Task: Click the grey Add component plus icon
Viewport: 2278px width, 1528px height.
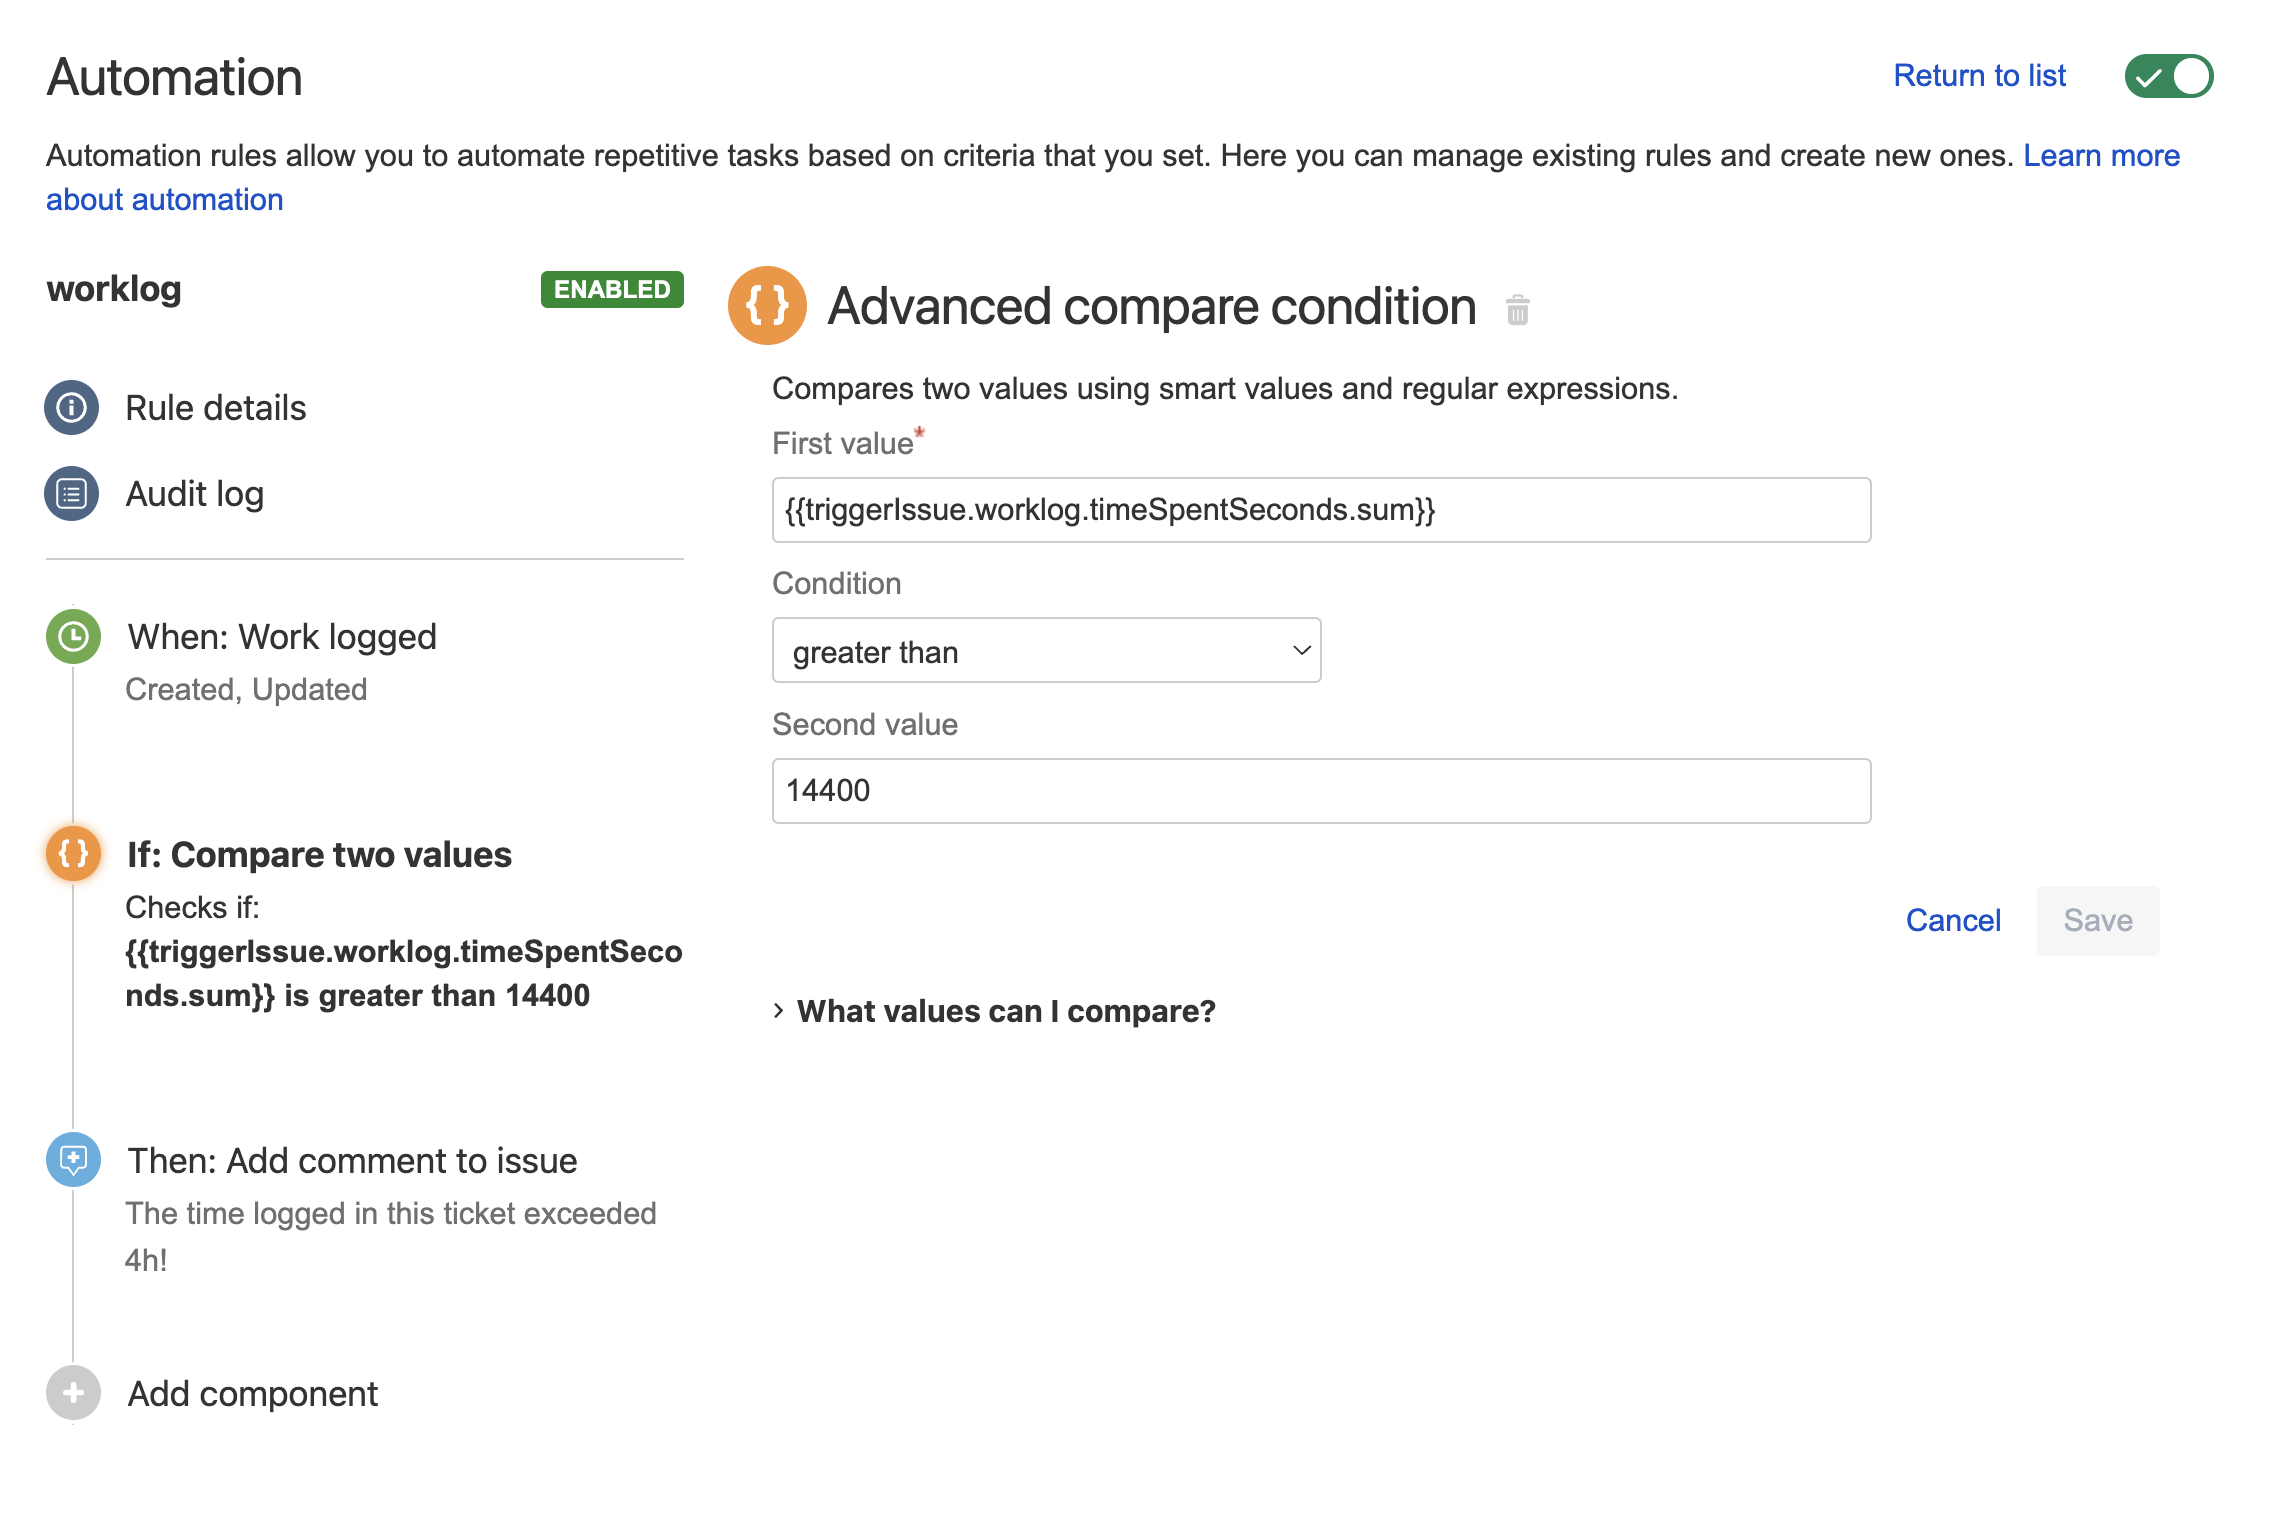Action: [73, 1393]
